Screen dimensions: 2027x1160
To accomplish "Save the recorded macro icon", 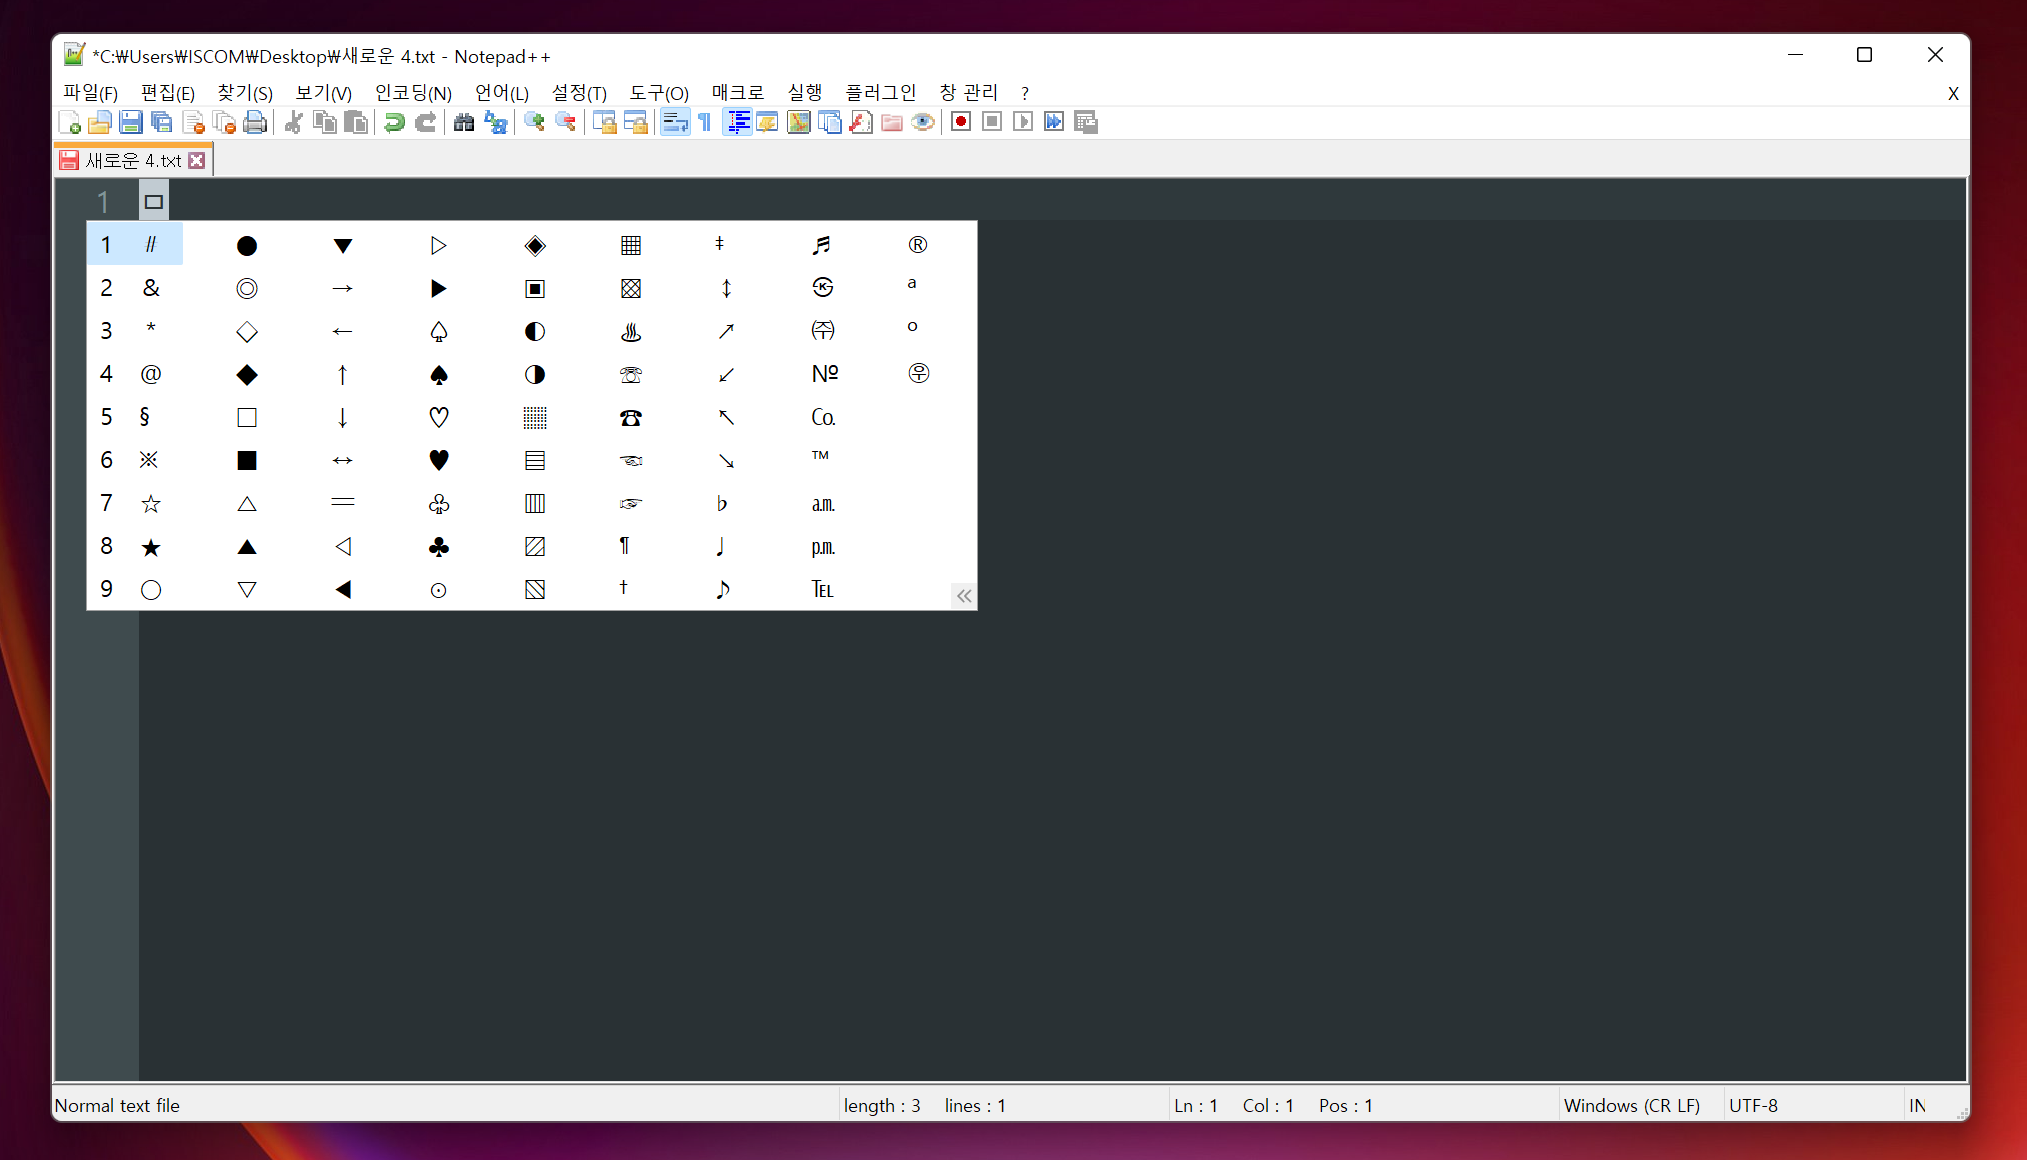I will [1086, 122].
